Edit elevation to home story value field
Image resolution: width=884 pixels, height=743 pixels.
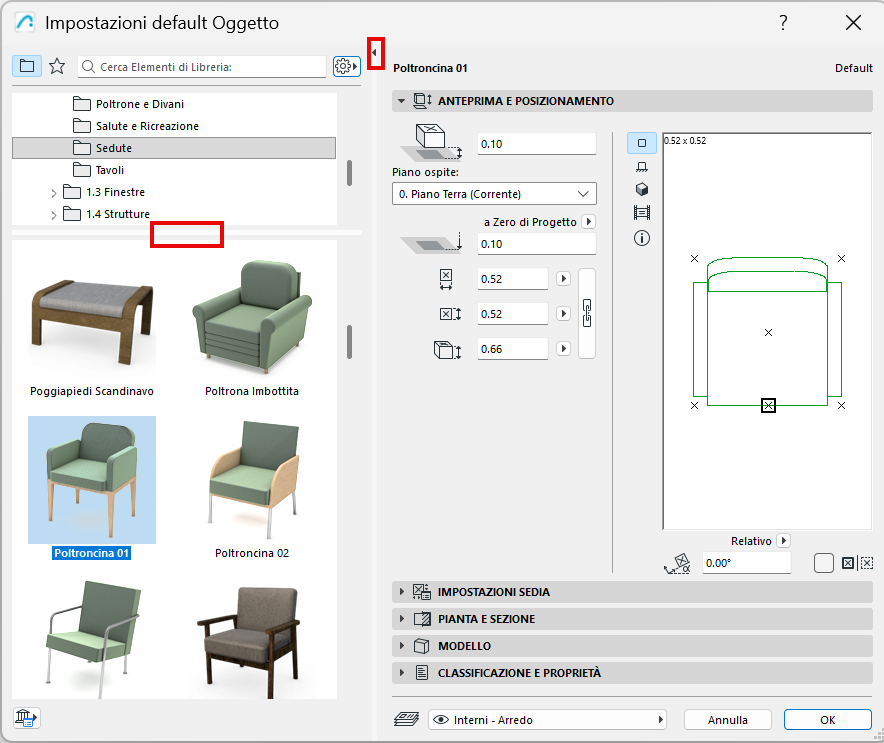pos(537,144)
